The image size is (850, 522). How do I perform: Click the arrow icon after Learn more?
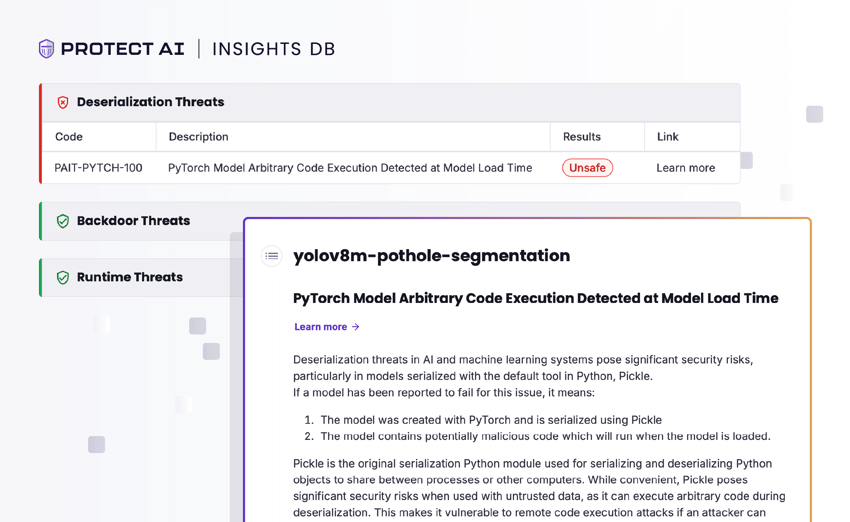click(356, 327)
